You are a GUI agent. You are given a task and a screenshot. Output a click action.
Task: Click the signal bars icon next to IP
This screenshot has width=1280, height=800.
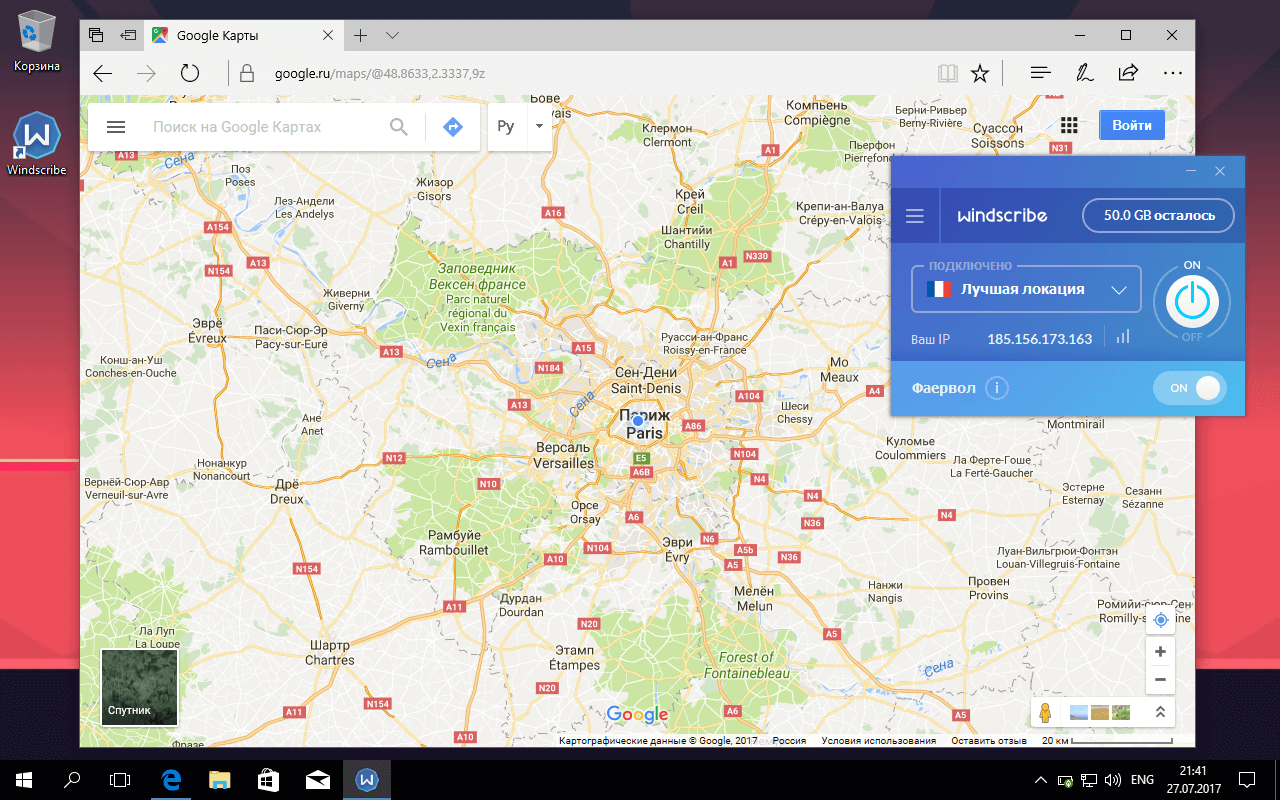coord(1123,338)
